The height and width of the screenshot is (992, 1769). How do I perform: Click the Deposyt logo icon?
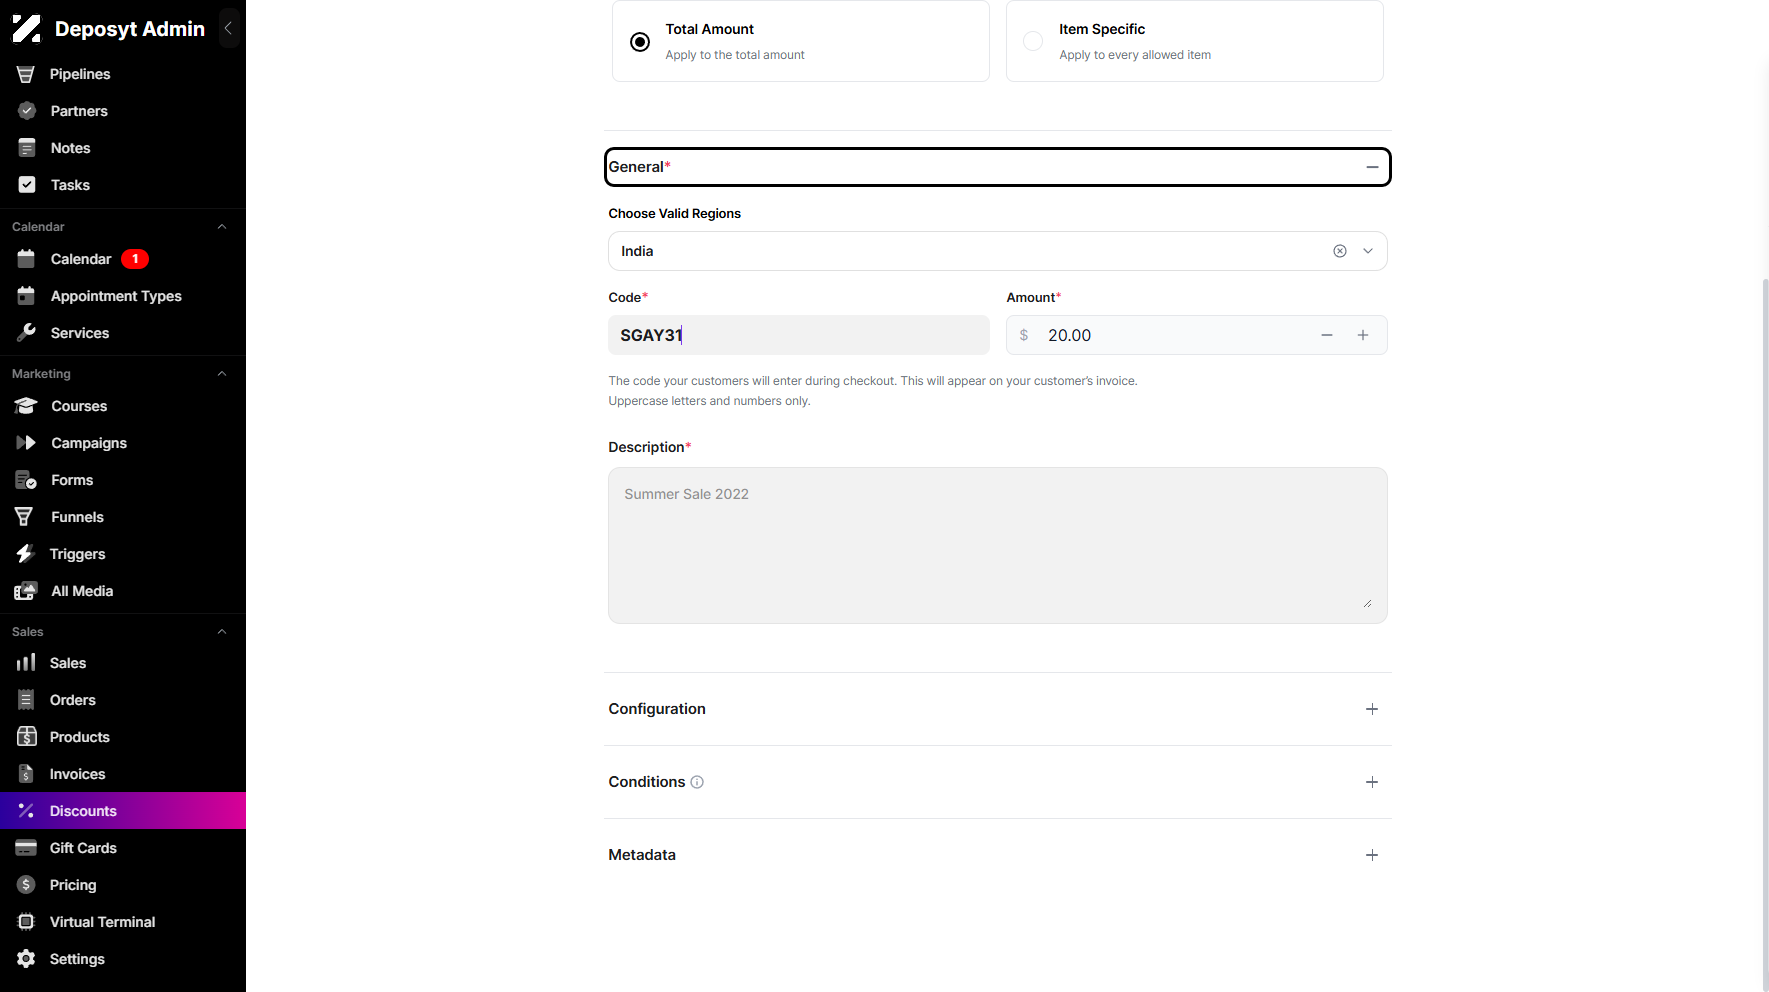26,29
